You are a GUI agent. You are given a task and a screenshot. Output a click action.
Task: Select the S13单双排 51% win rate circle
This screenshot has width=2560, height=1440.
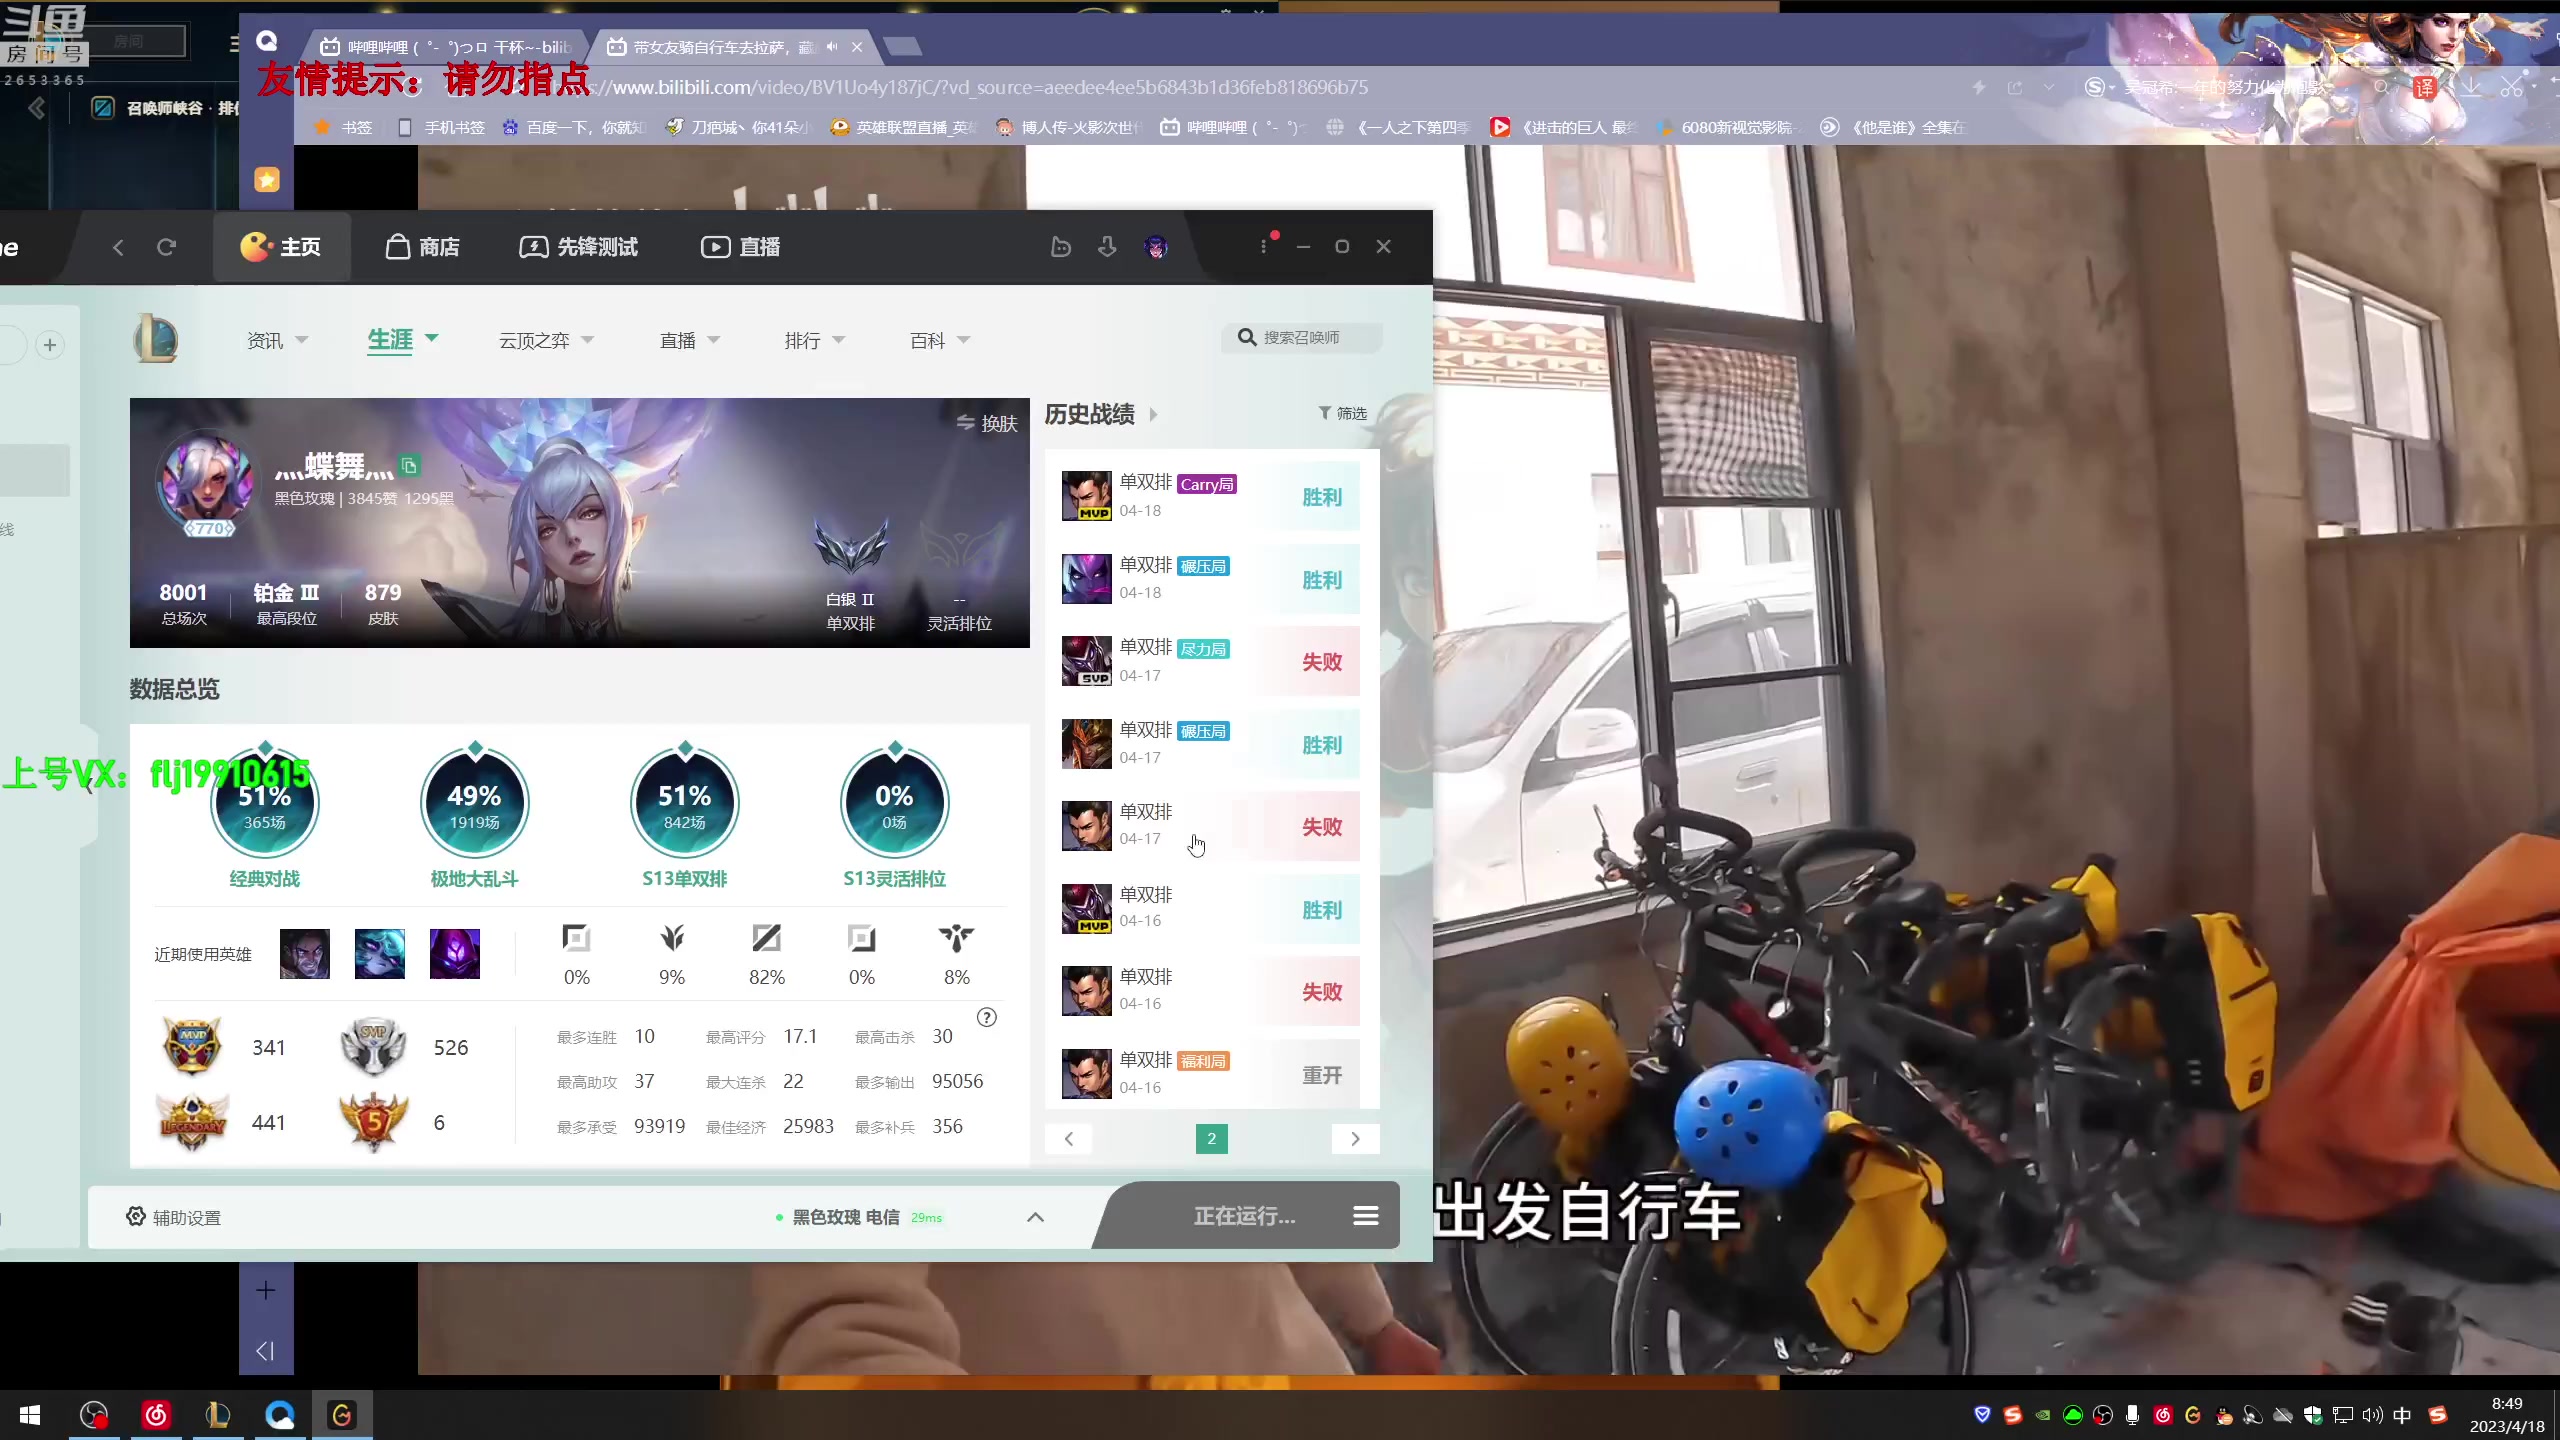click(685, 804)
